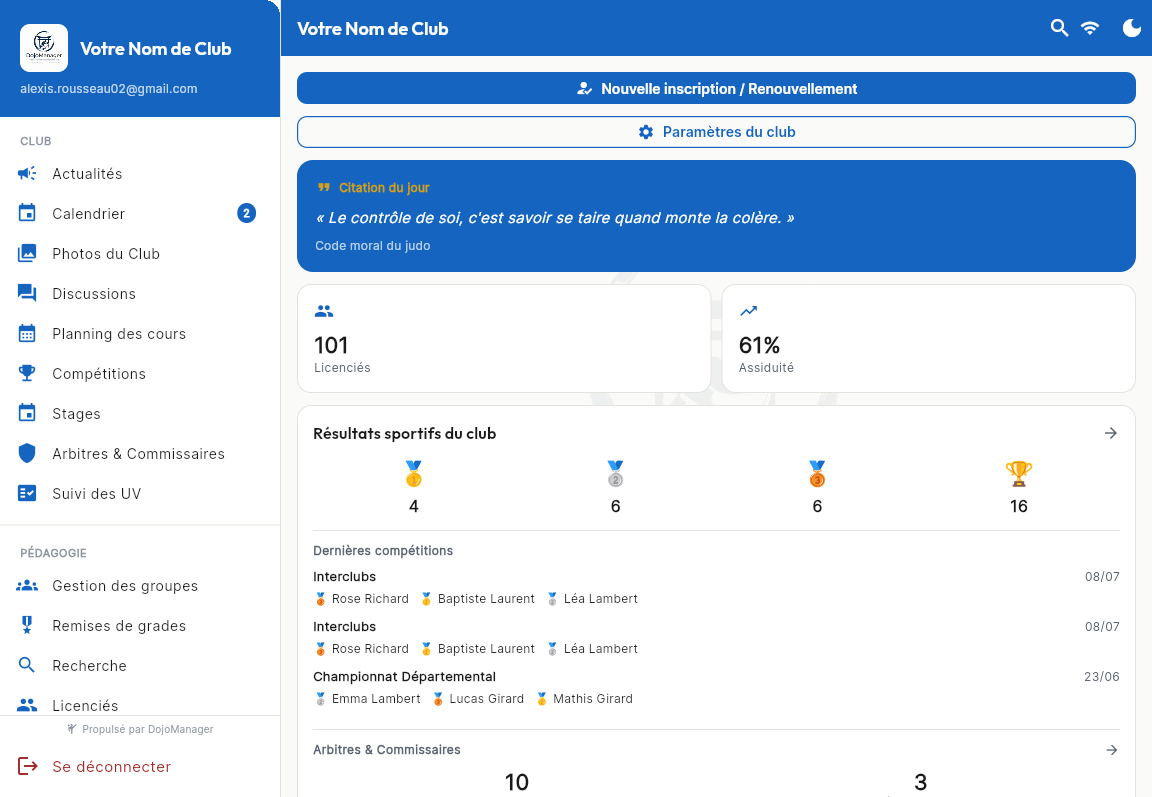Click the Citation du jour quote text
Image resolution: width=1152 pixels, height=797 pixels.
555,218
